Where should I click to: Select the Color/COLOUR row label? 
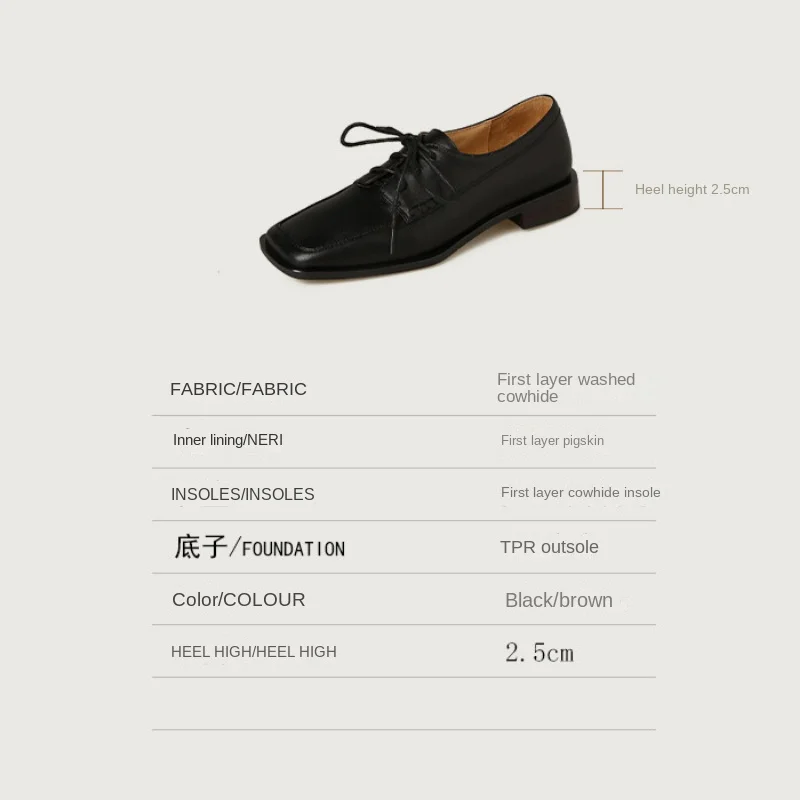(238, 599)
